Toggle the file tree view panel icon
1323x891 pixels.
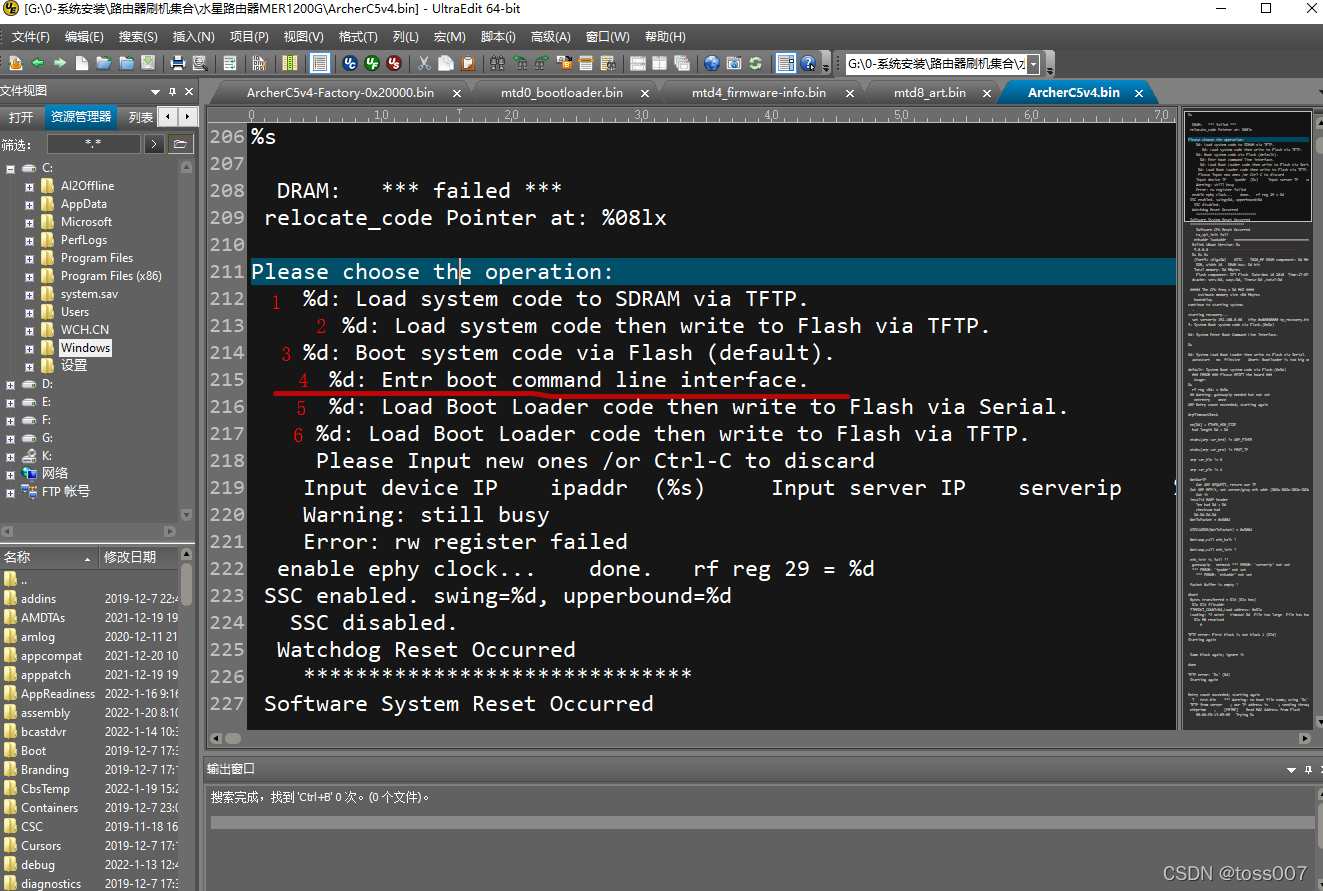point(786,63)
